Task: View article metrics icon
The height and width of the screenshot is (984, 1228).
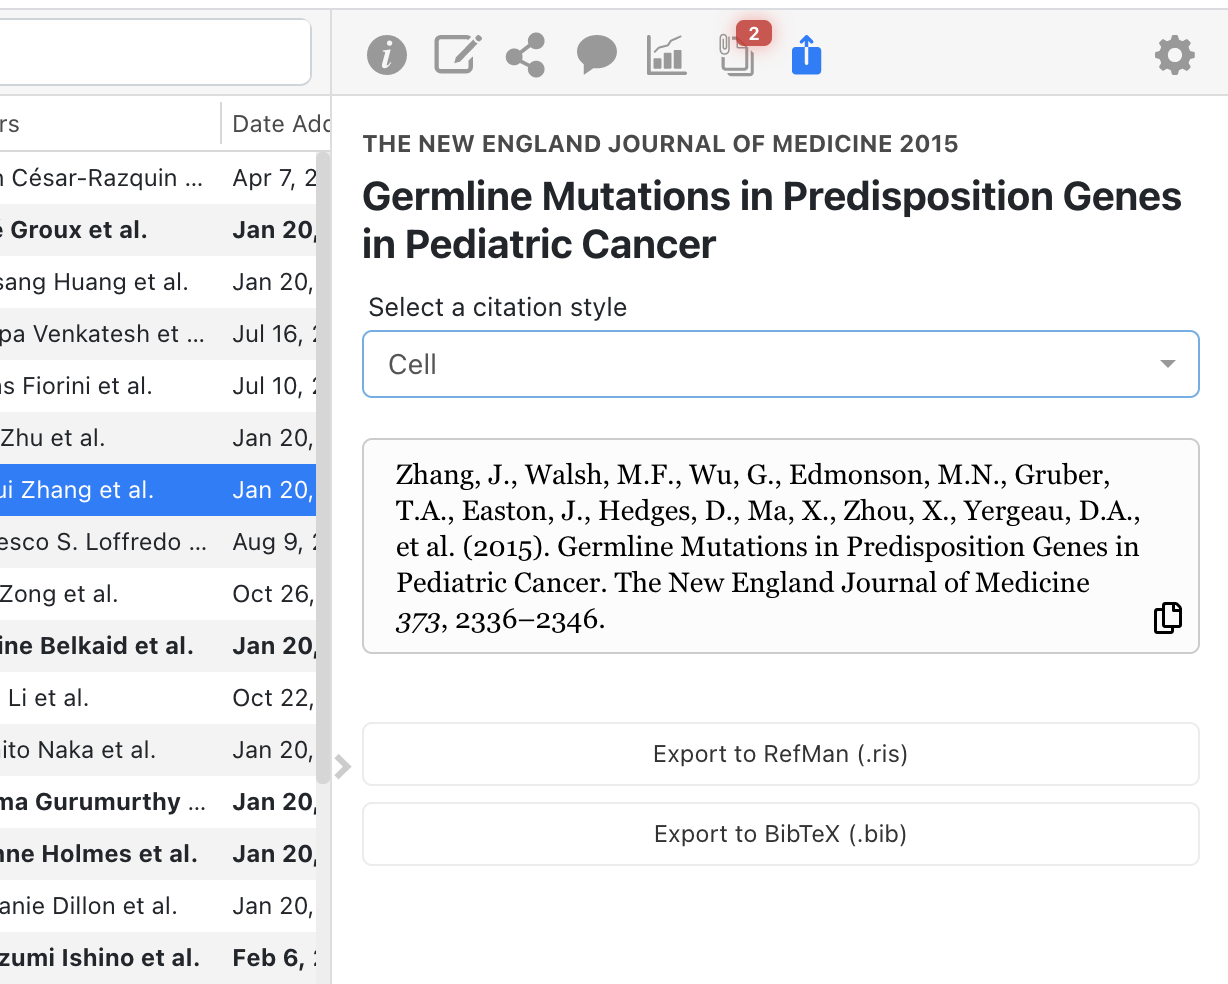Action: tap(666, 55)
